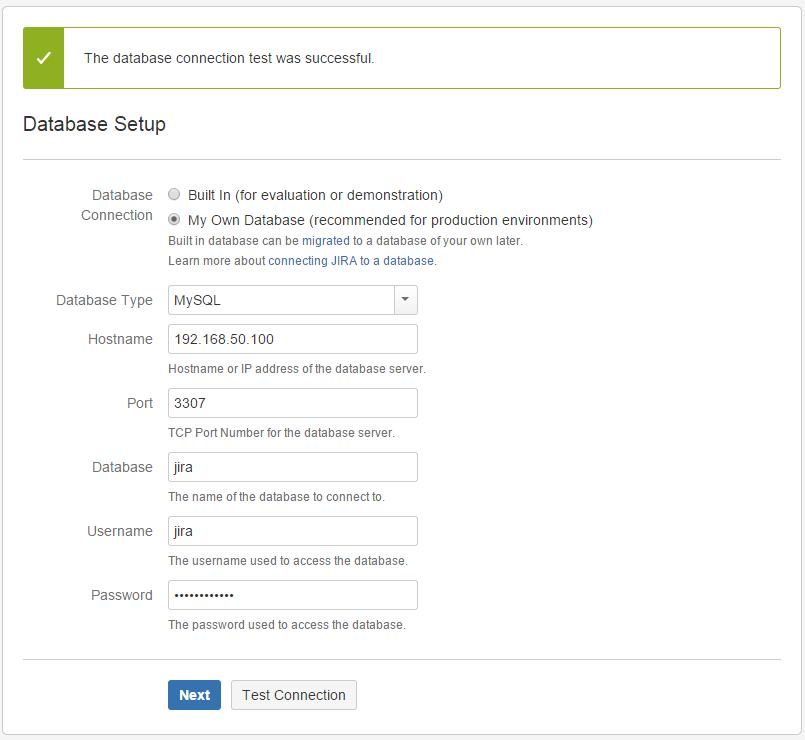Click the masked Password input field

(292, 595)
